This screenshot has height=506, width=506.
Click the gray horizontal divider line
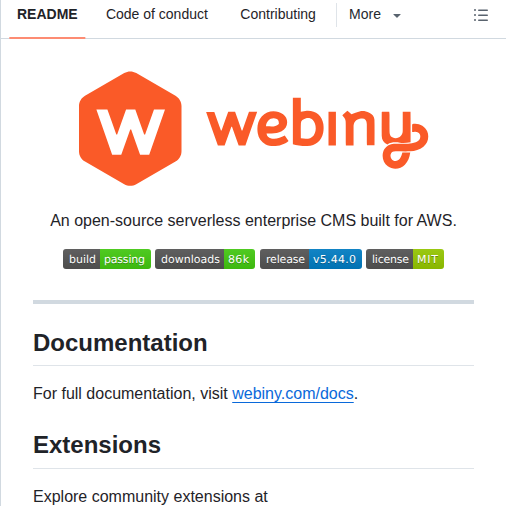[253, 302]
